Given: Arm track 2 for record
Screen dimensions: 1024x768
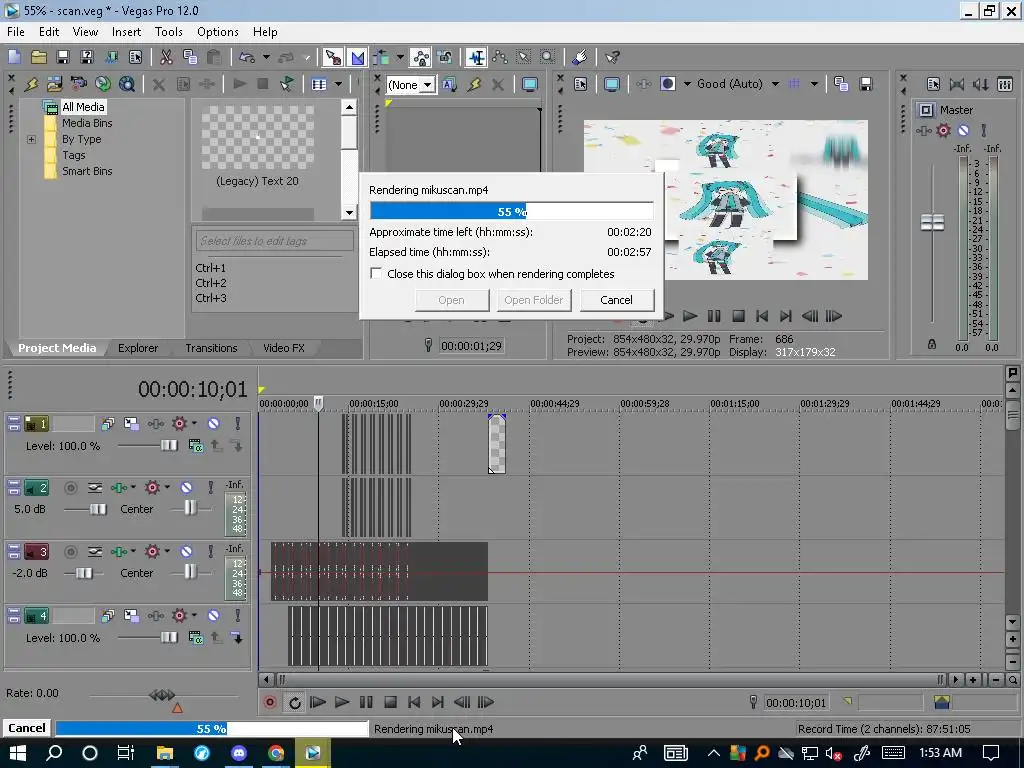Looking at the screenshot, I should (x=71, y=488).
